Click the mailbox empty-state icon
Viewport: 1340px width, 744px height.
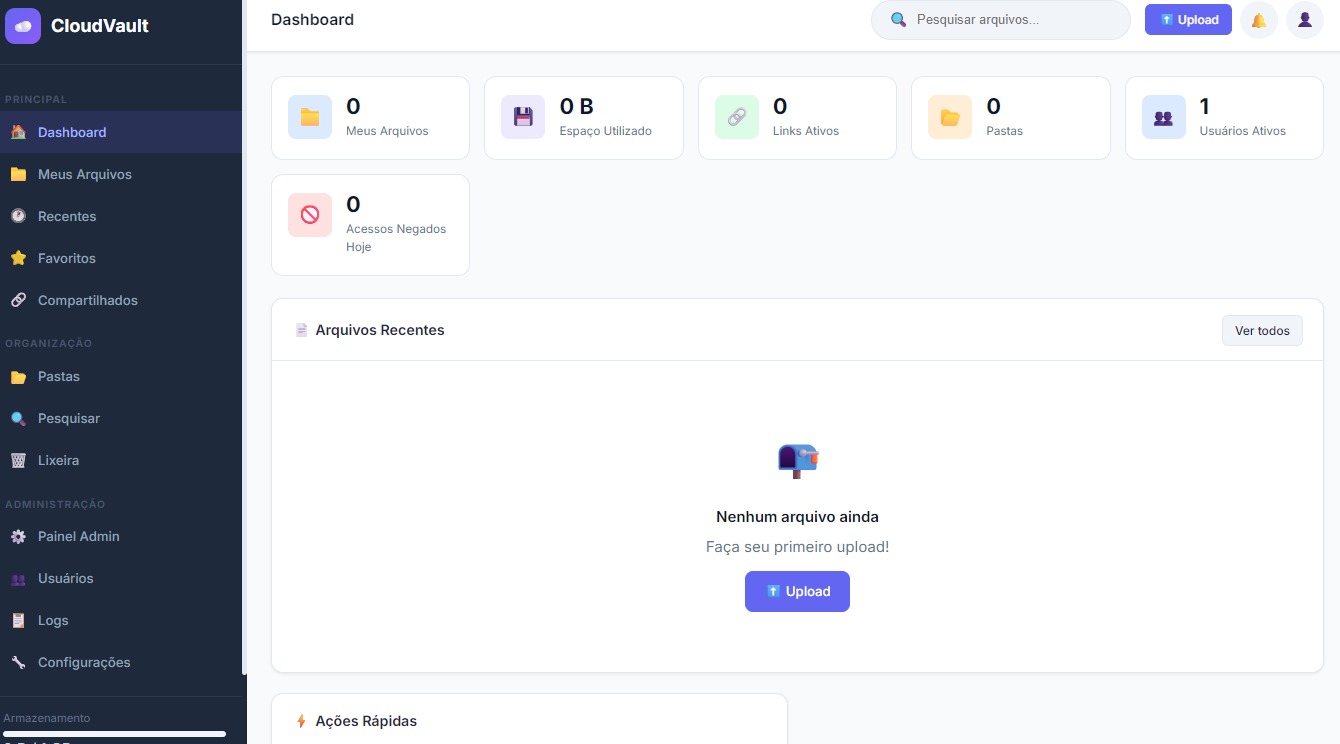coord(797,460)
